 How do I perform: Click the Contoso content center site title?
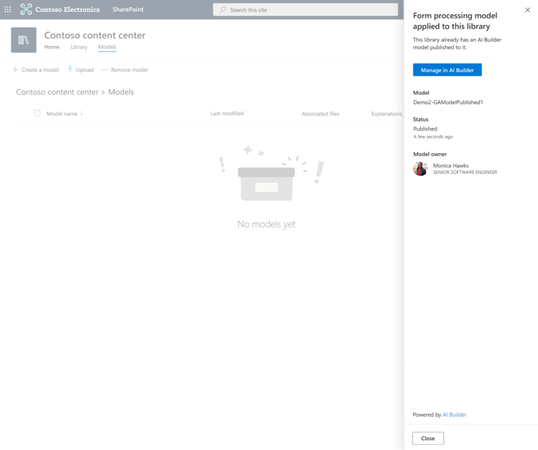95,35
